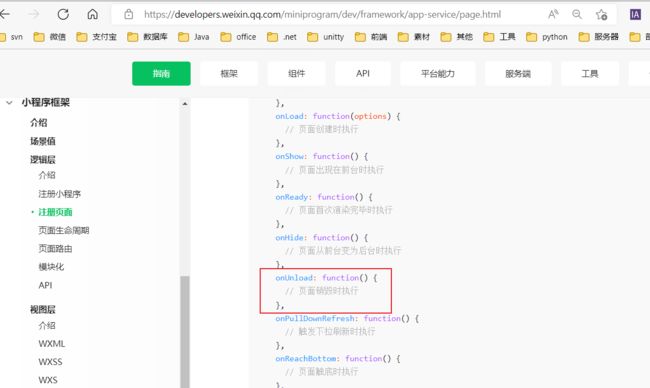Image resolution: width=650 pixels, height=388 pixels.
Task: Open the 工具 bookmark folder
Action: coord(500,37)
